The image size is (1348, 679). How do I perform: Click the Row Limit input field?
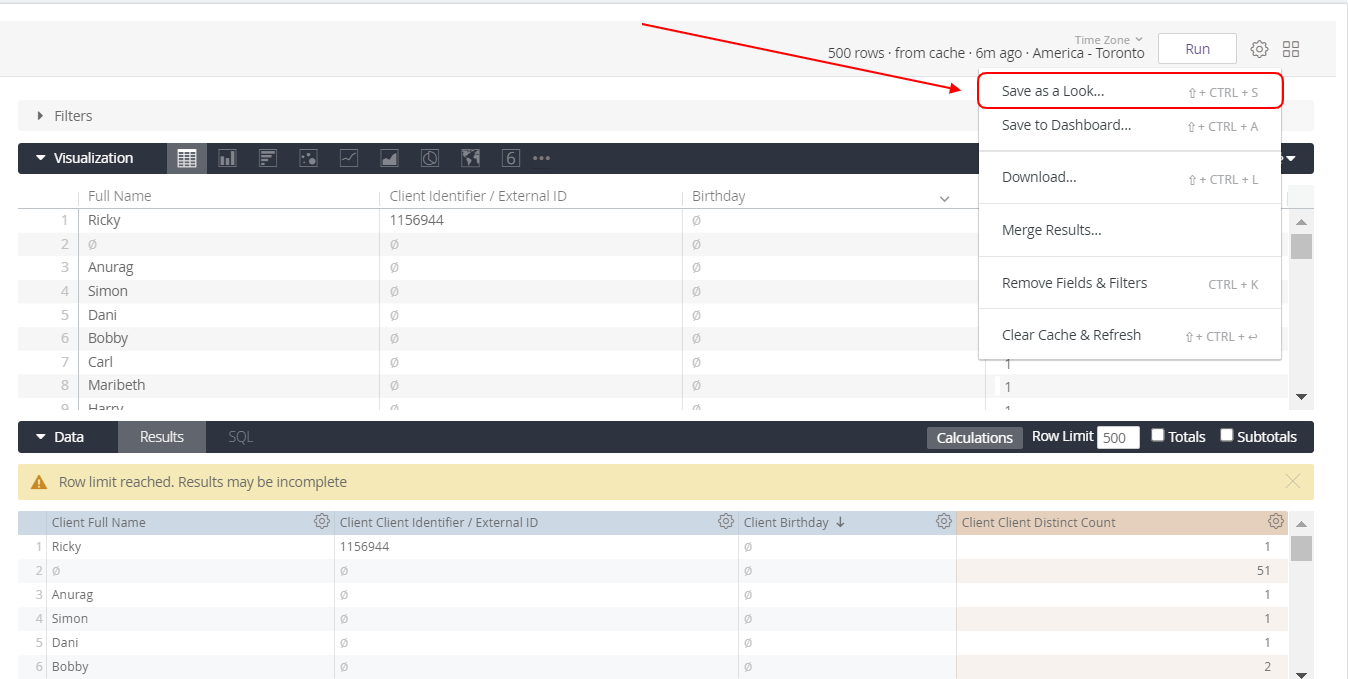pyautogui.click(x=1118, y=437)
